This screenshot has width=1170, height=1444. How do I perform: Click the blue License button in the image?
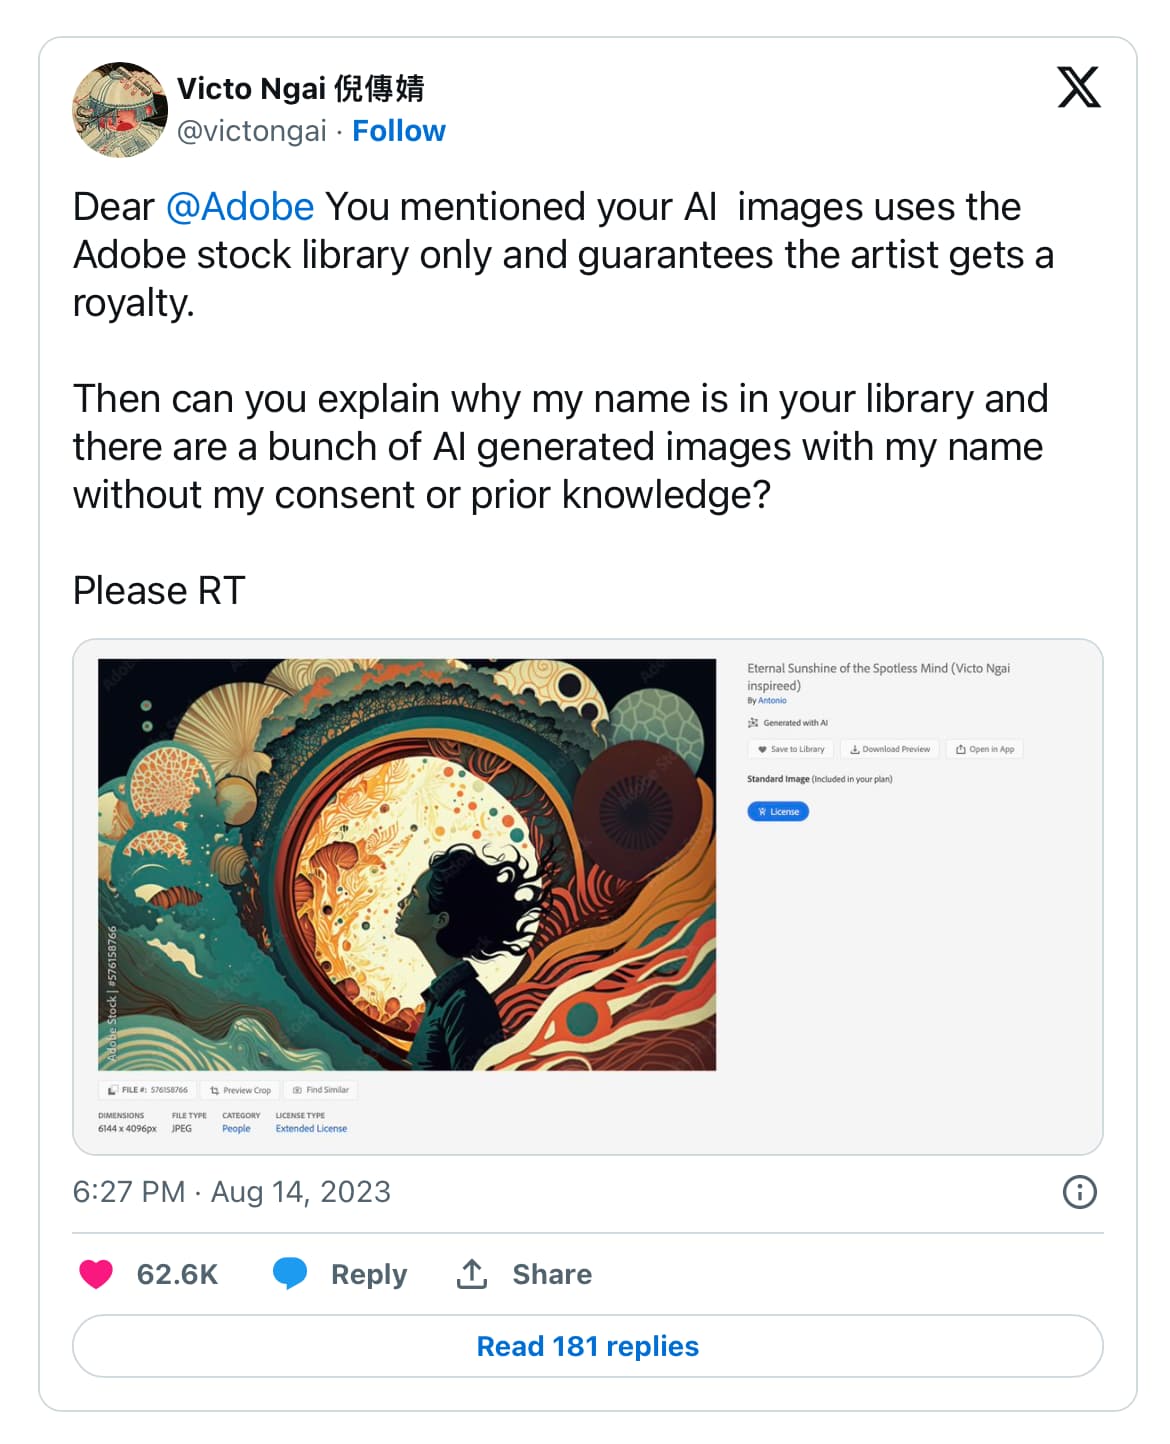778,811
